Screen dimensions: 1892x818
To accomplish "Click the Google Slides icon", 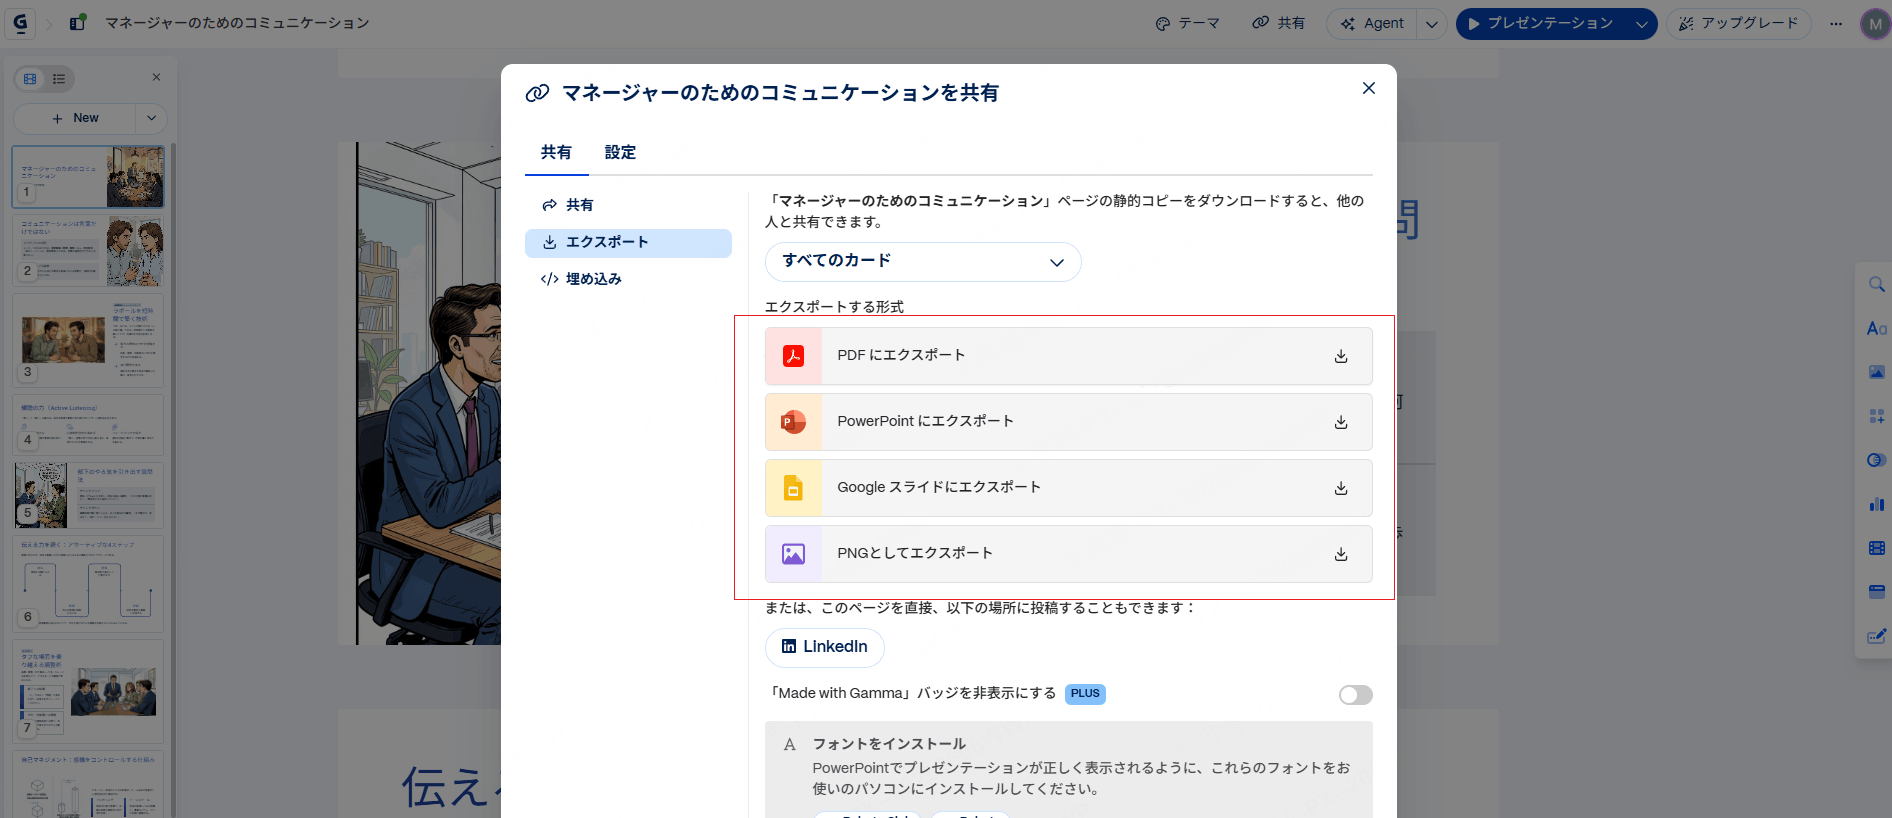I will [793, 488].
